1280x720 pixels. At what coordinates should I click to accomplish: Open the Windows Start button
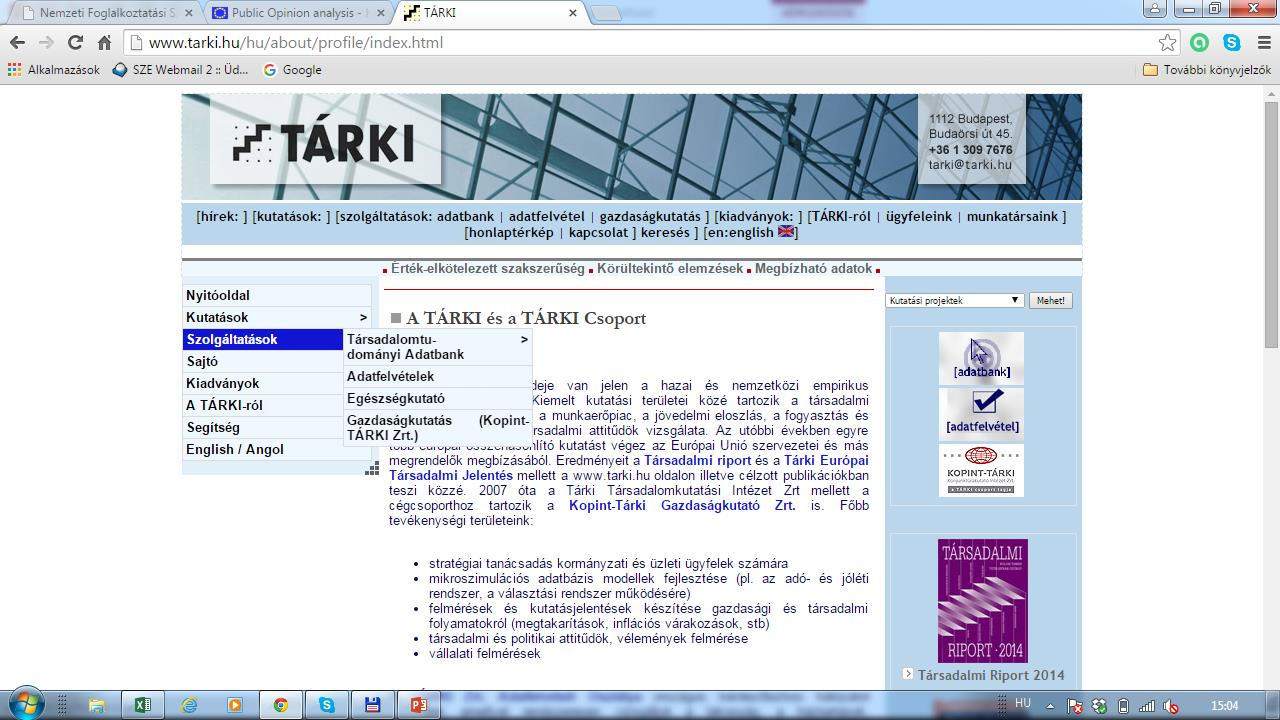[x=25, y=705]
